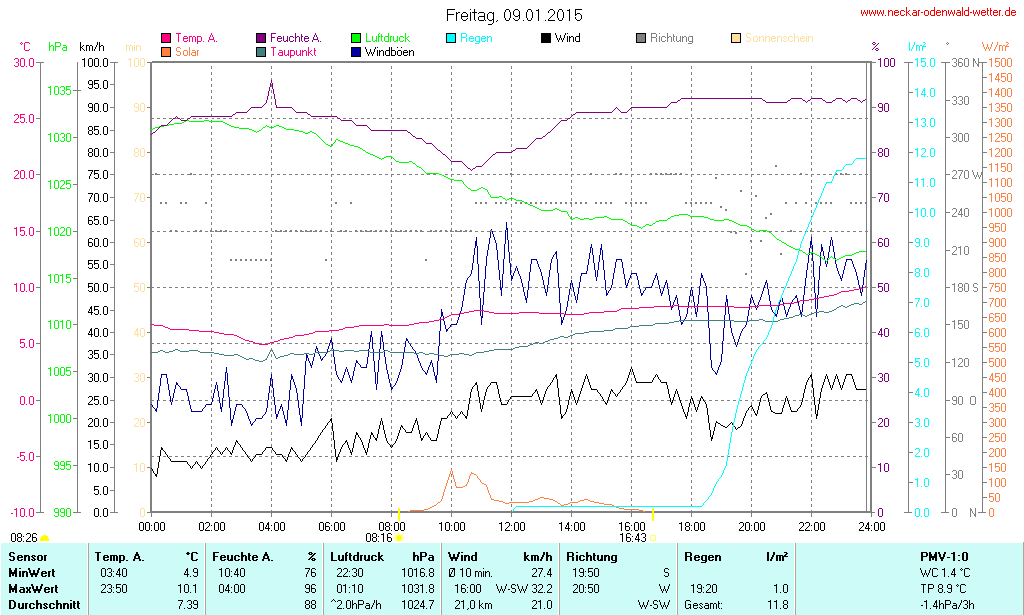
Task: Click the cyan Regen legend swatch
Action: (x=451, y=38)
